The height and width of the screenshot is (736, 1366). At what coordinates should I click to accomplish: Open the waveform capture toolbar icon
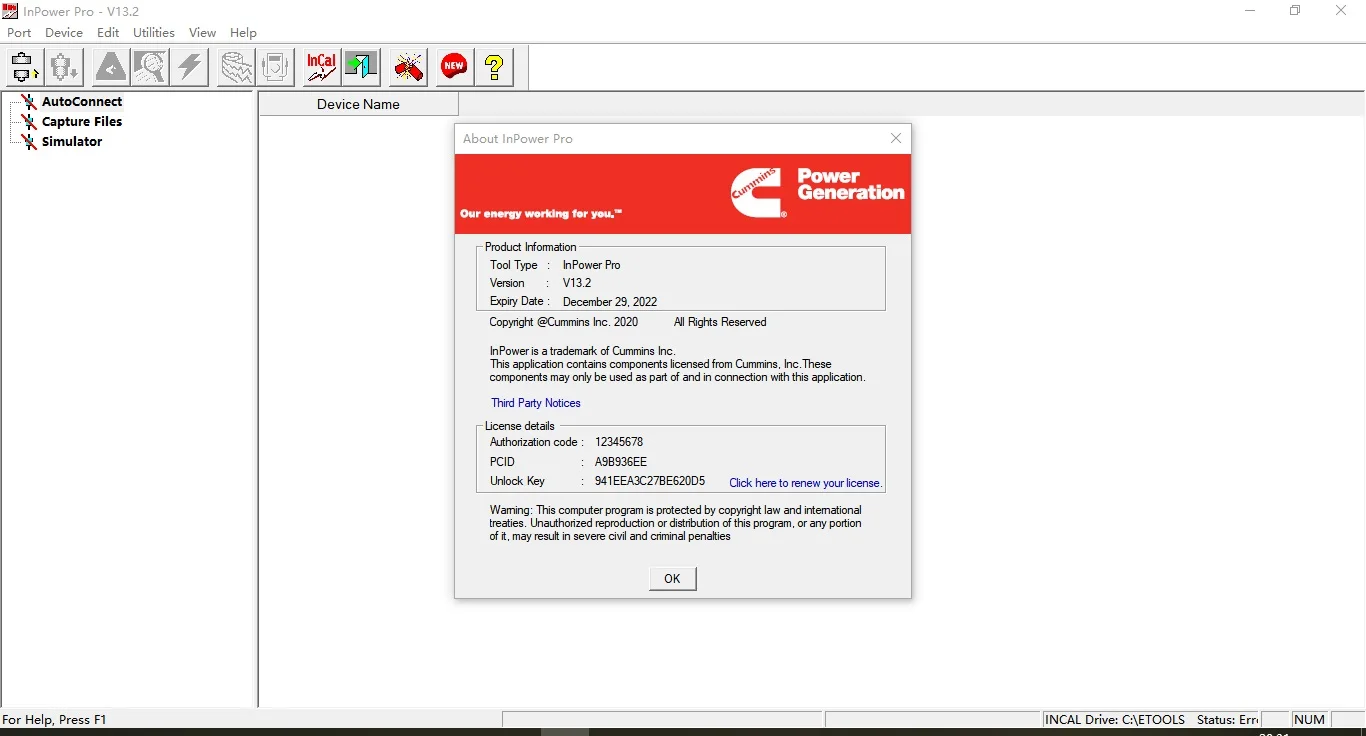[235, 67]
